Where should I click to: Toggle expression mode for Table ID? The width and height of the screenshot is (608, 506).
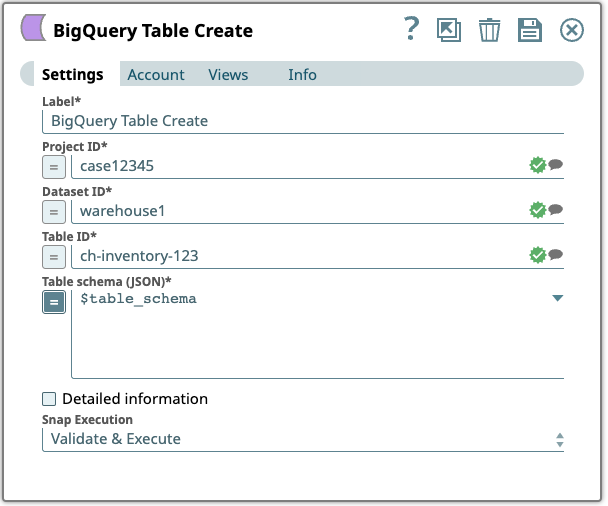pos(54,257)
